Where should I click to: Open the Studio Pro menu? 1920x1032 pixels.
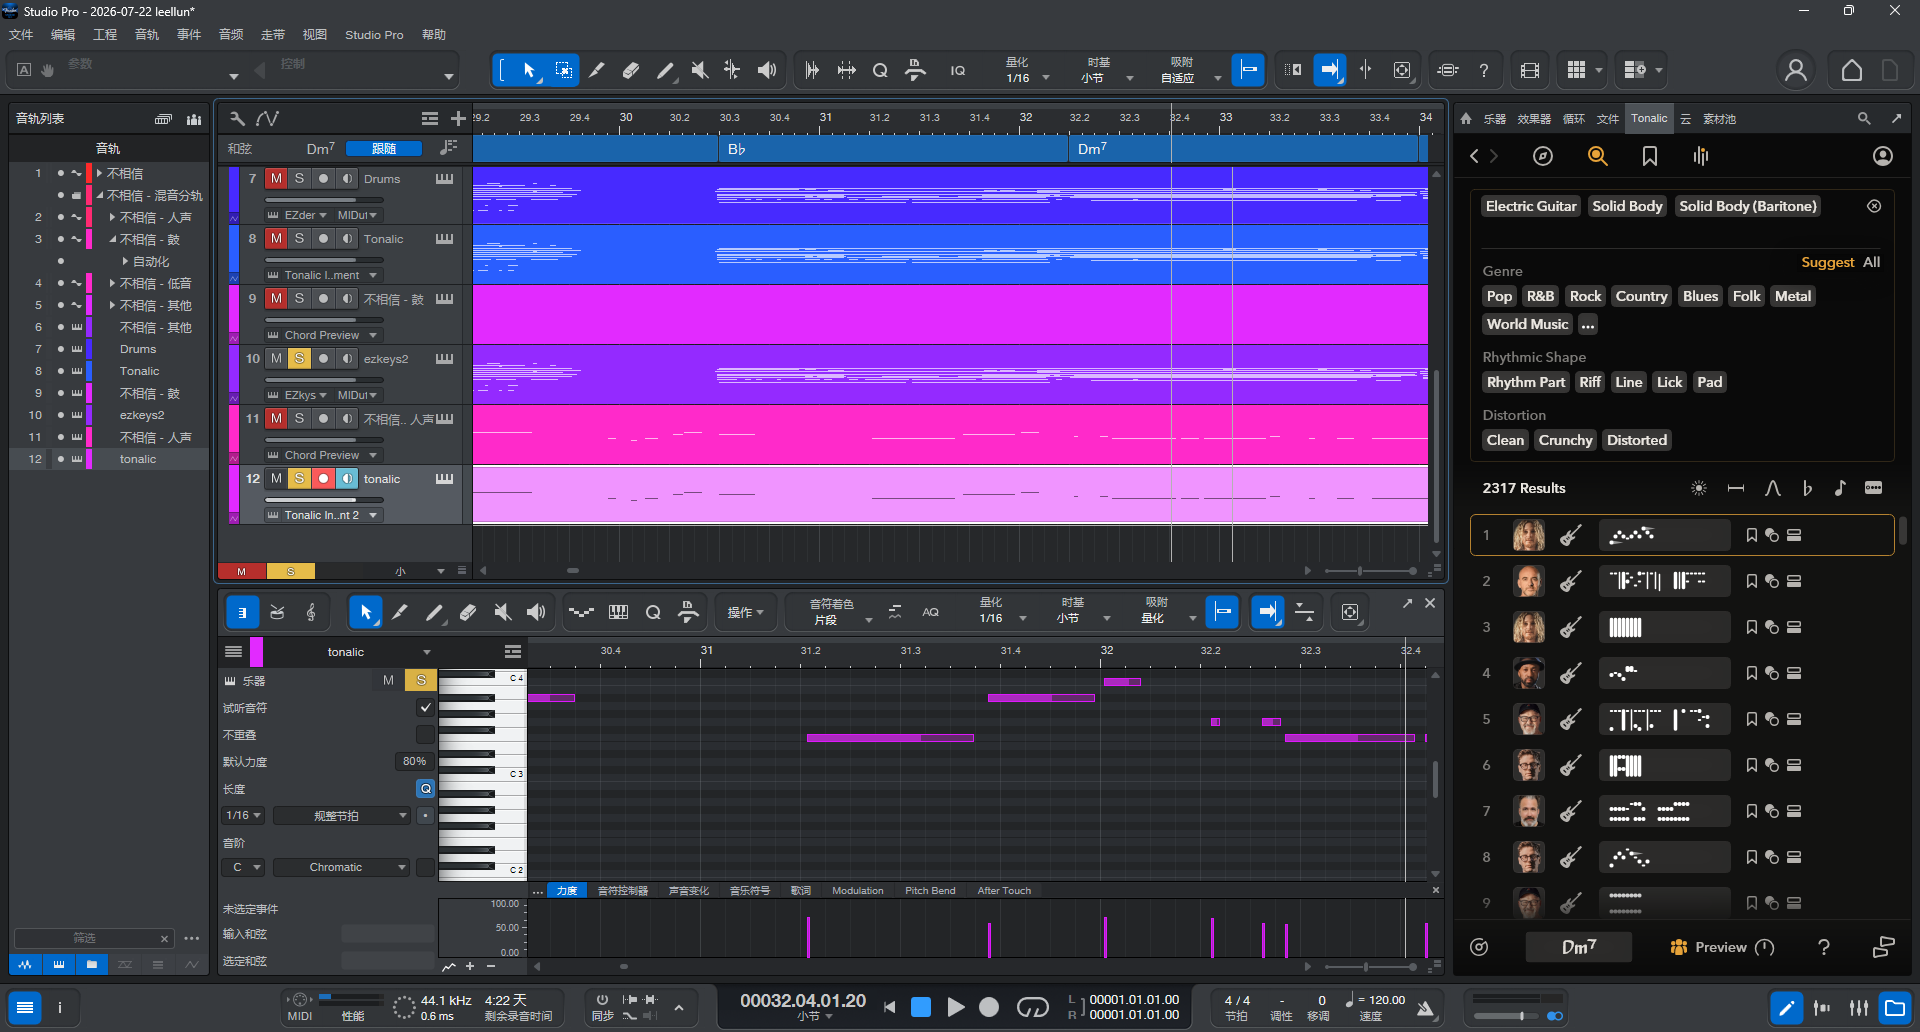(374, 34)
